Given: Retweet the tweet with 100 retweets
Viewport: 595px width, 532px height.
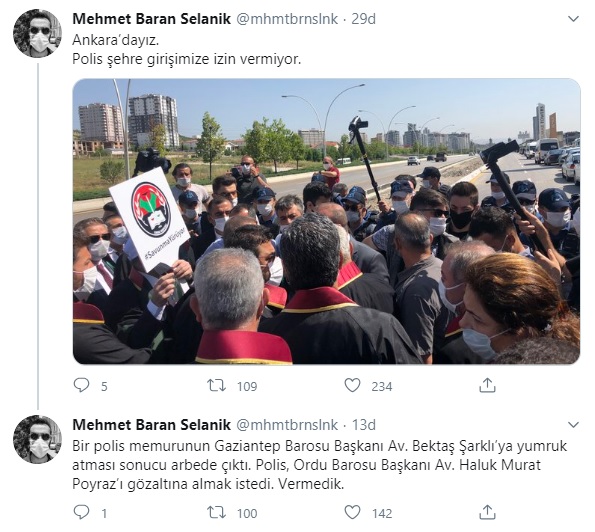Looking at the screenshot, I should [217, 512].
